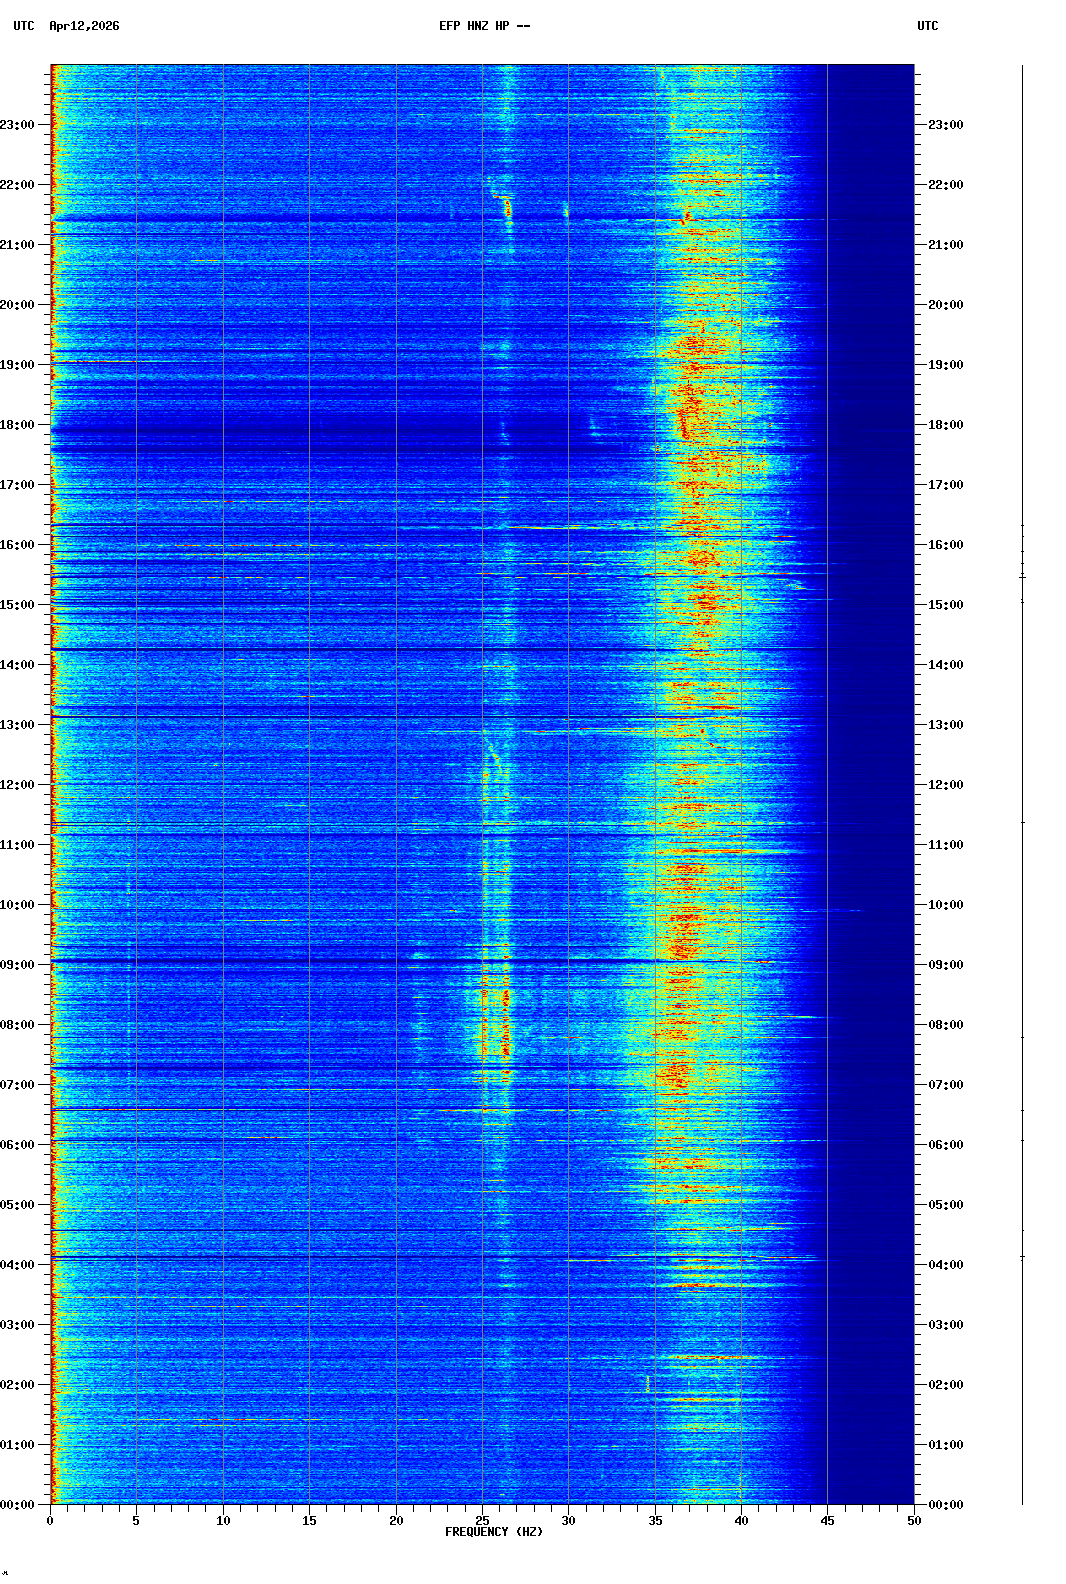Image resolution: width=1066 pixels, height=1584 pixels.
Task: Select the 18:00 mark on left axis
Action: tap(18, 425)
